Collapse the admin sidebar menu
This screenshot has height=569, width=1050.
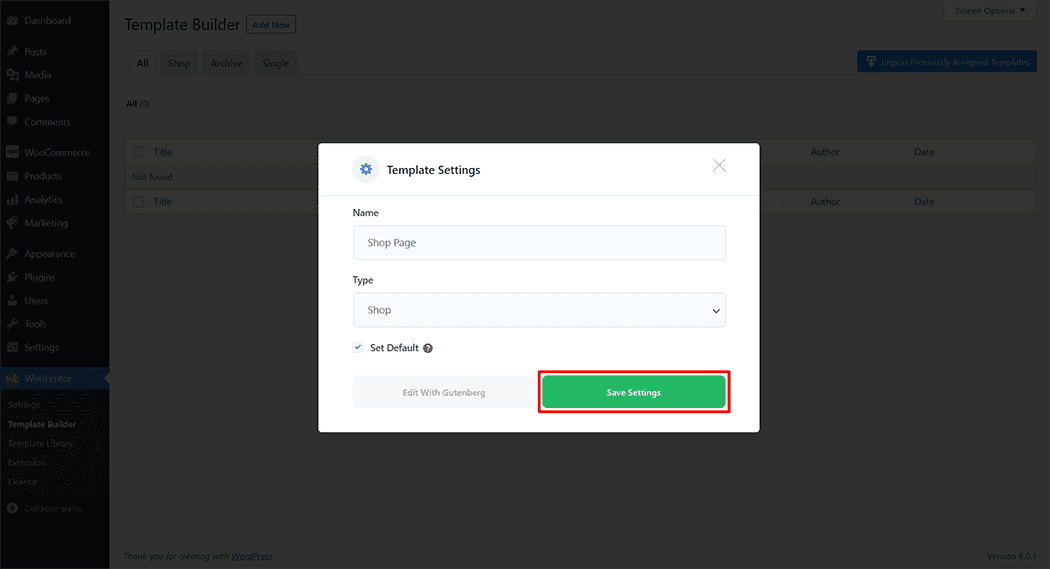45,508
